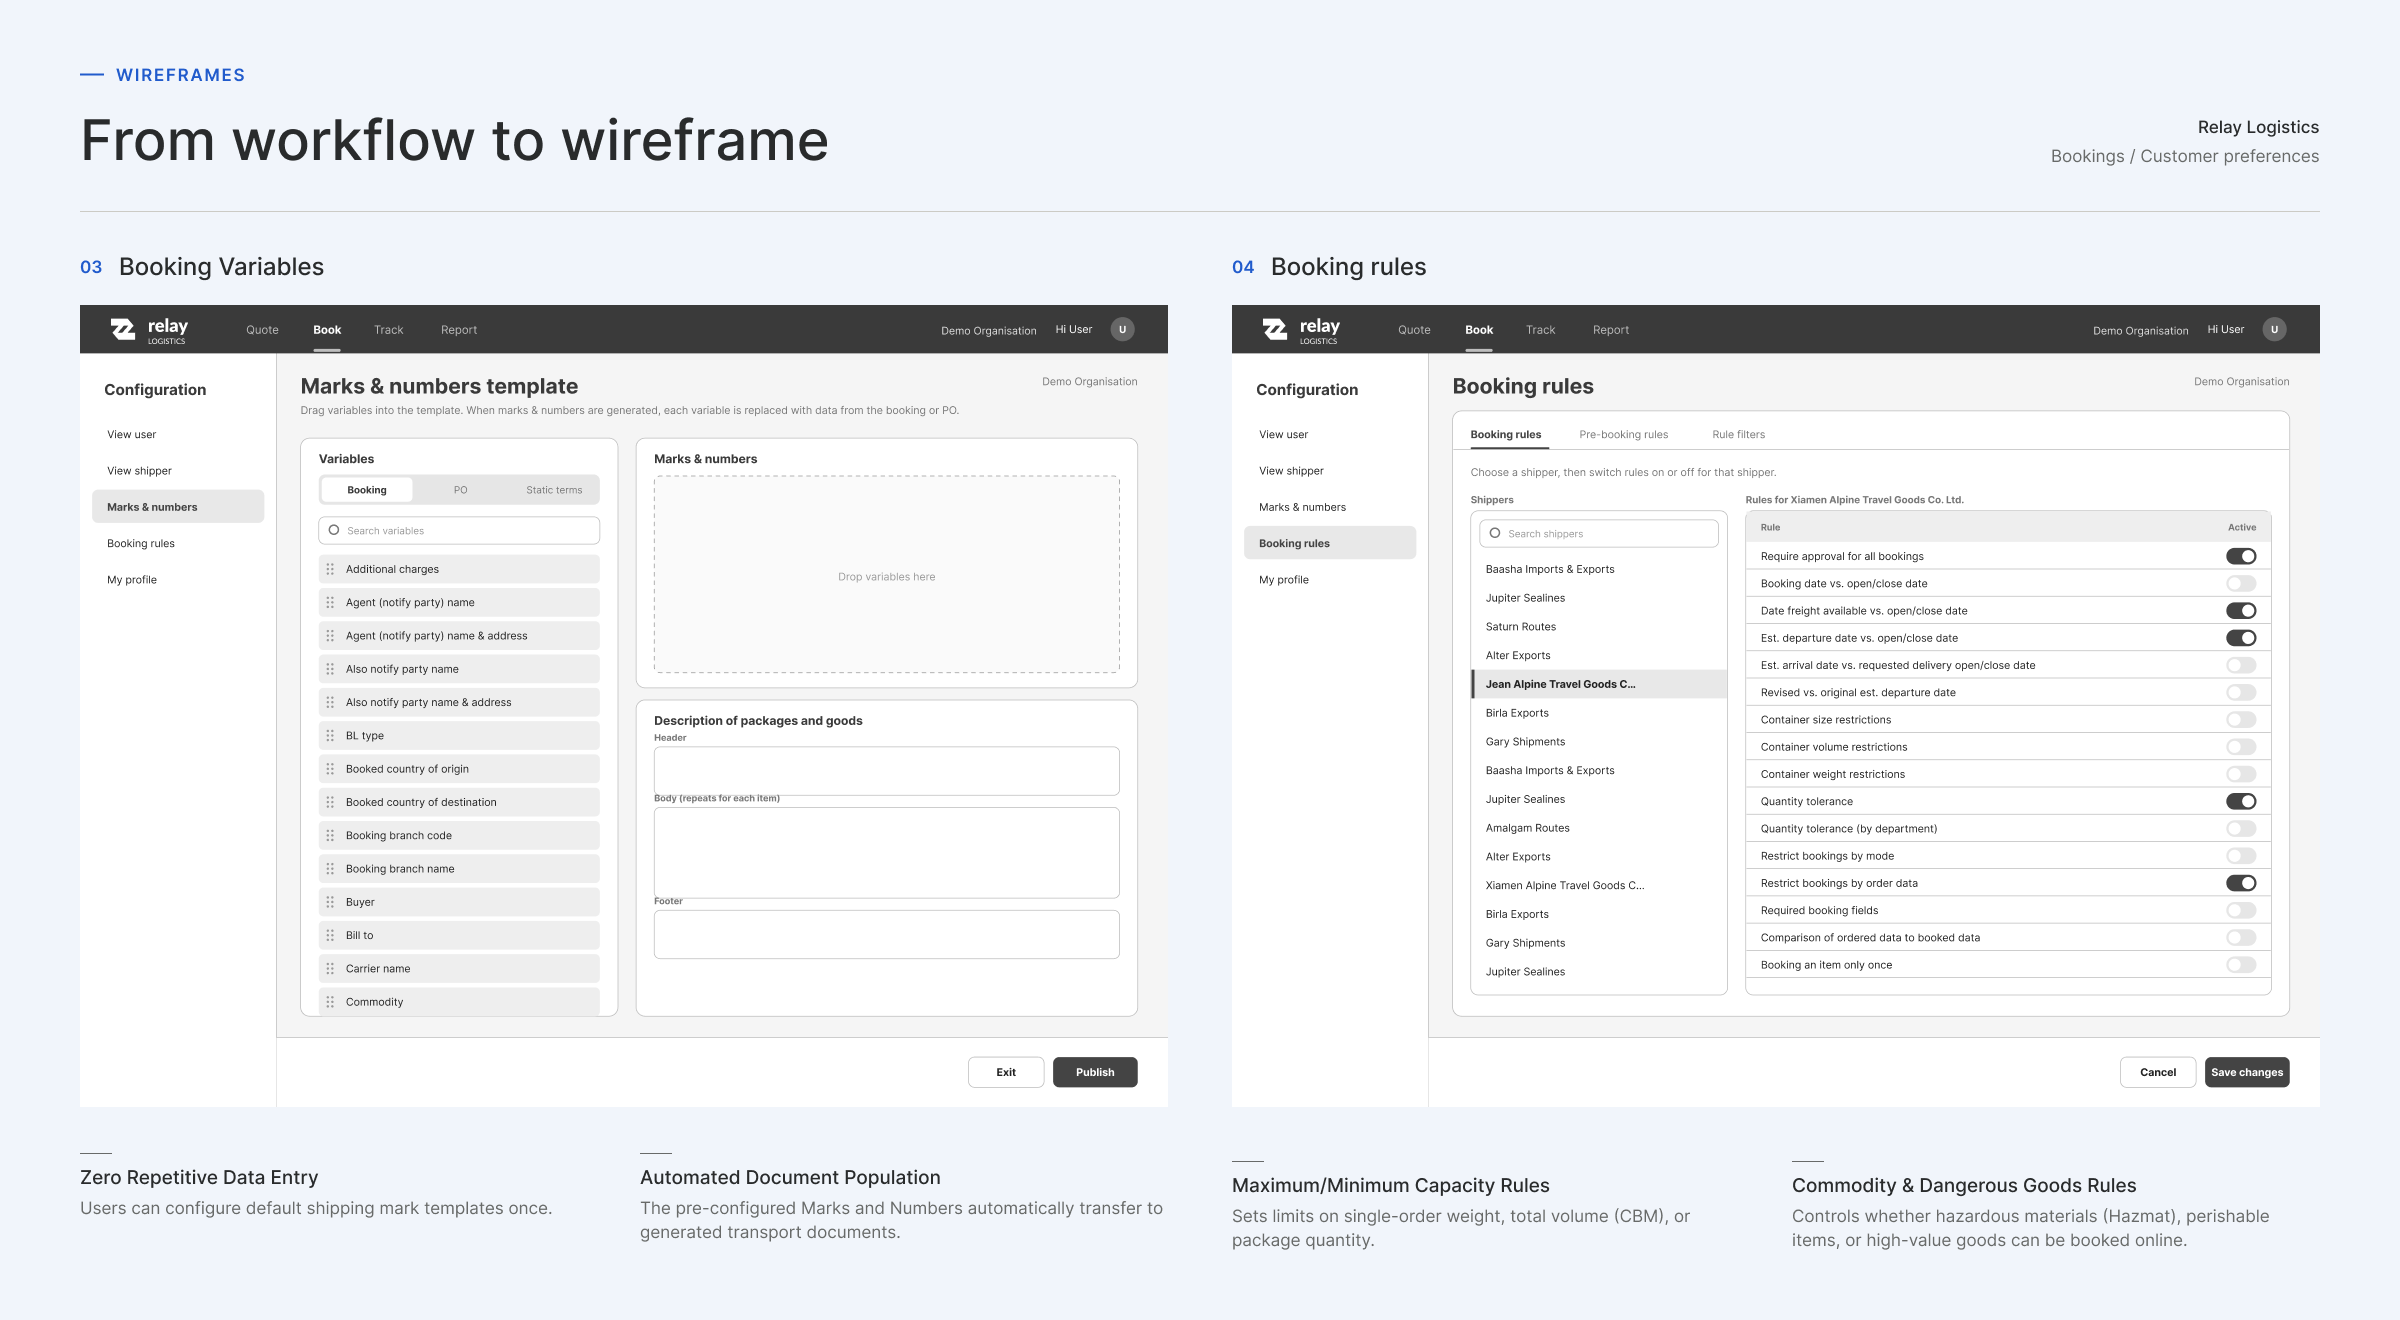Open Report in Booking Variables wireframe navbar
This screenshot has width=2400, height=1320.
tap(459, 330)
